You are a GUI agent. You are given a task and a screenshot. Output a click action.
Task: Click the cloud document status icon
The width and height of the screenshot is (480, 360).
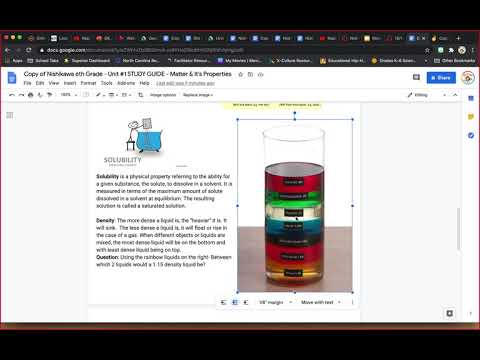point(261,74)
